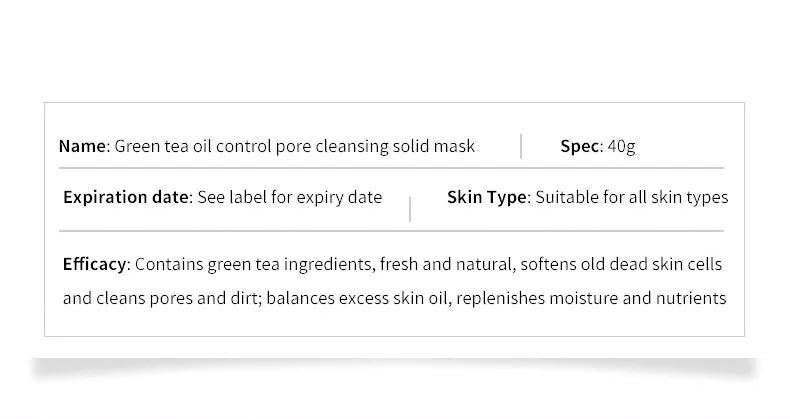790x419 pixels.
Task: Select the "40g" specification value
Action: click(x=621, y=146)
